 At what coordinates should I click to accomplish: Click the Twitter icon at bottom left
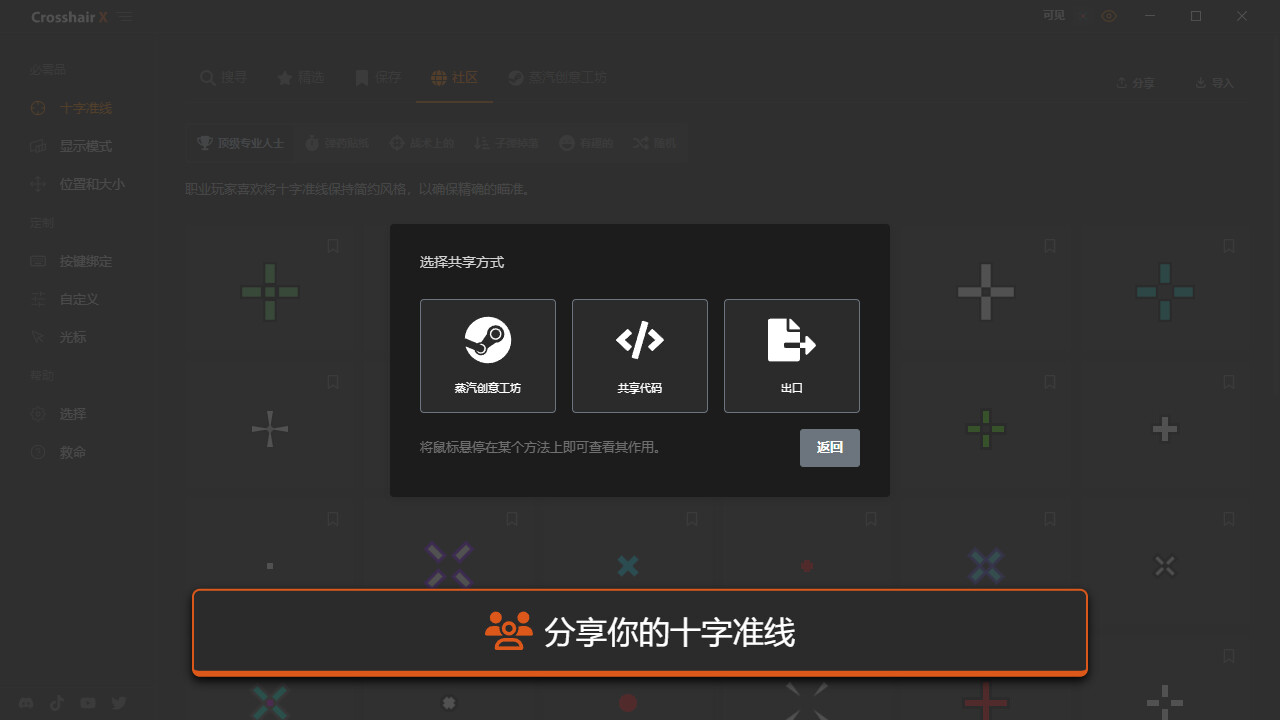coord(118,703)
